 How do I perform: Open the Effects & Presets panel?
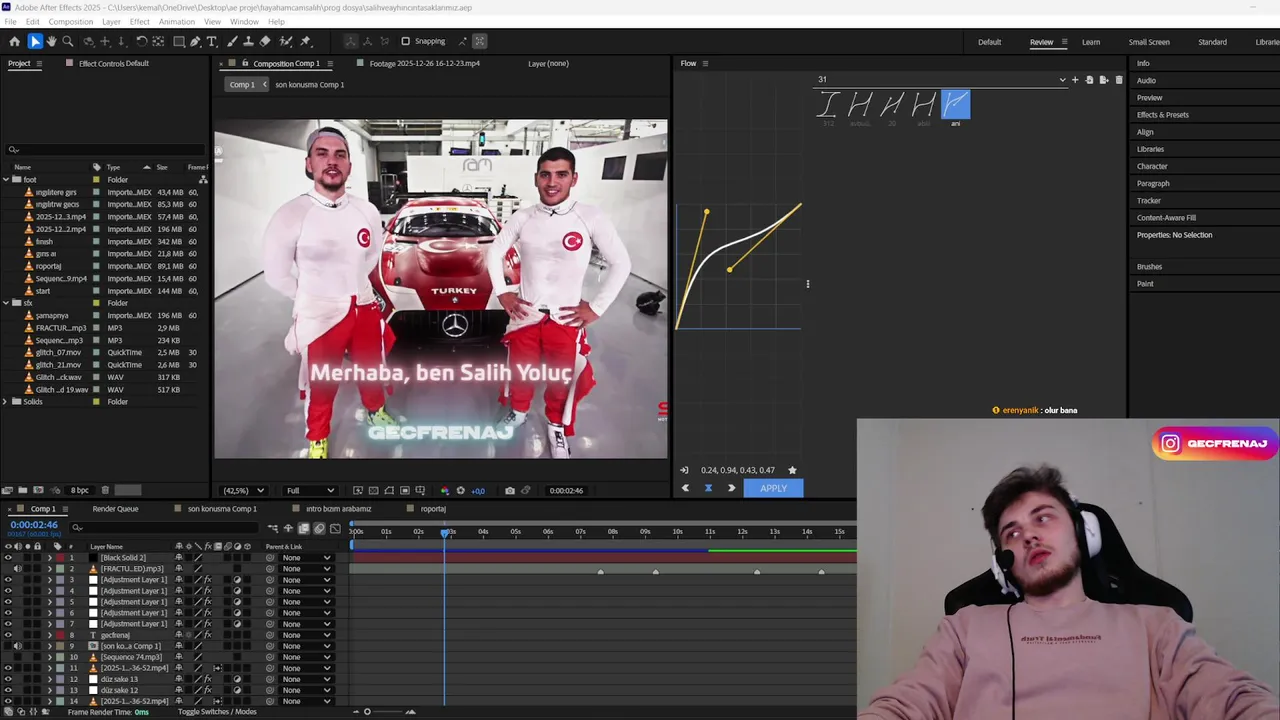[1162, 115]
